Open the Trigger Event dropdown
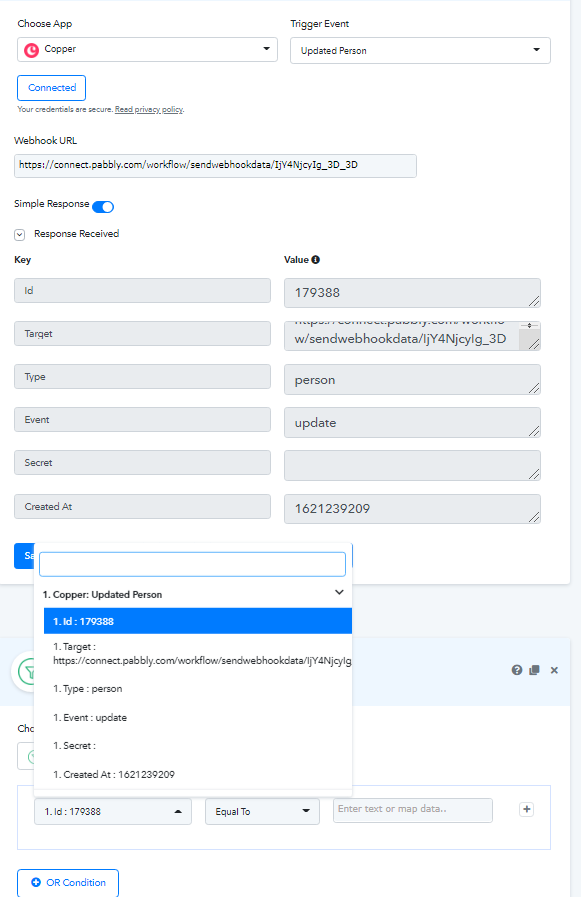 point(420,50)
